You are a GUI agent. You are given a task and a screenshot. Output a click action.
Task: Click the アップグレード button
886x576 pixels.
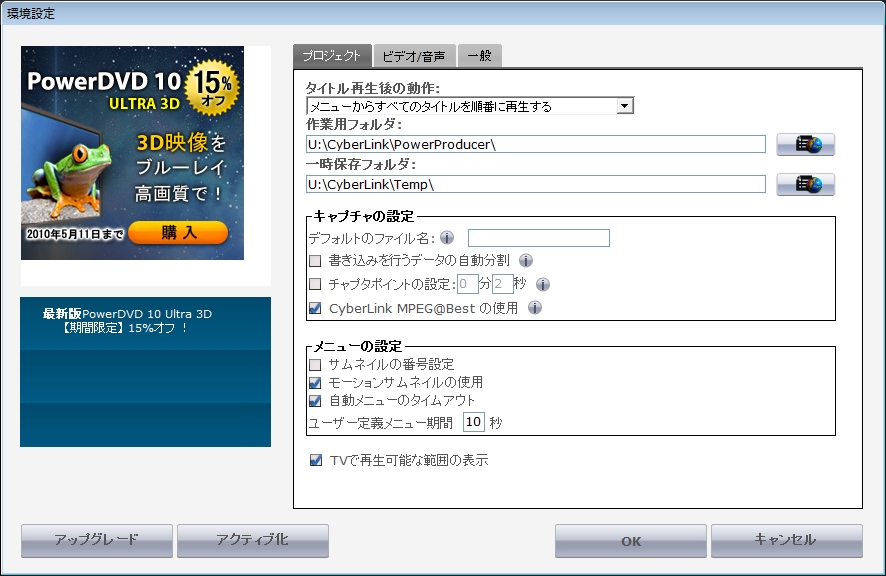(x=97, y=541)
